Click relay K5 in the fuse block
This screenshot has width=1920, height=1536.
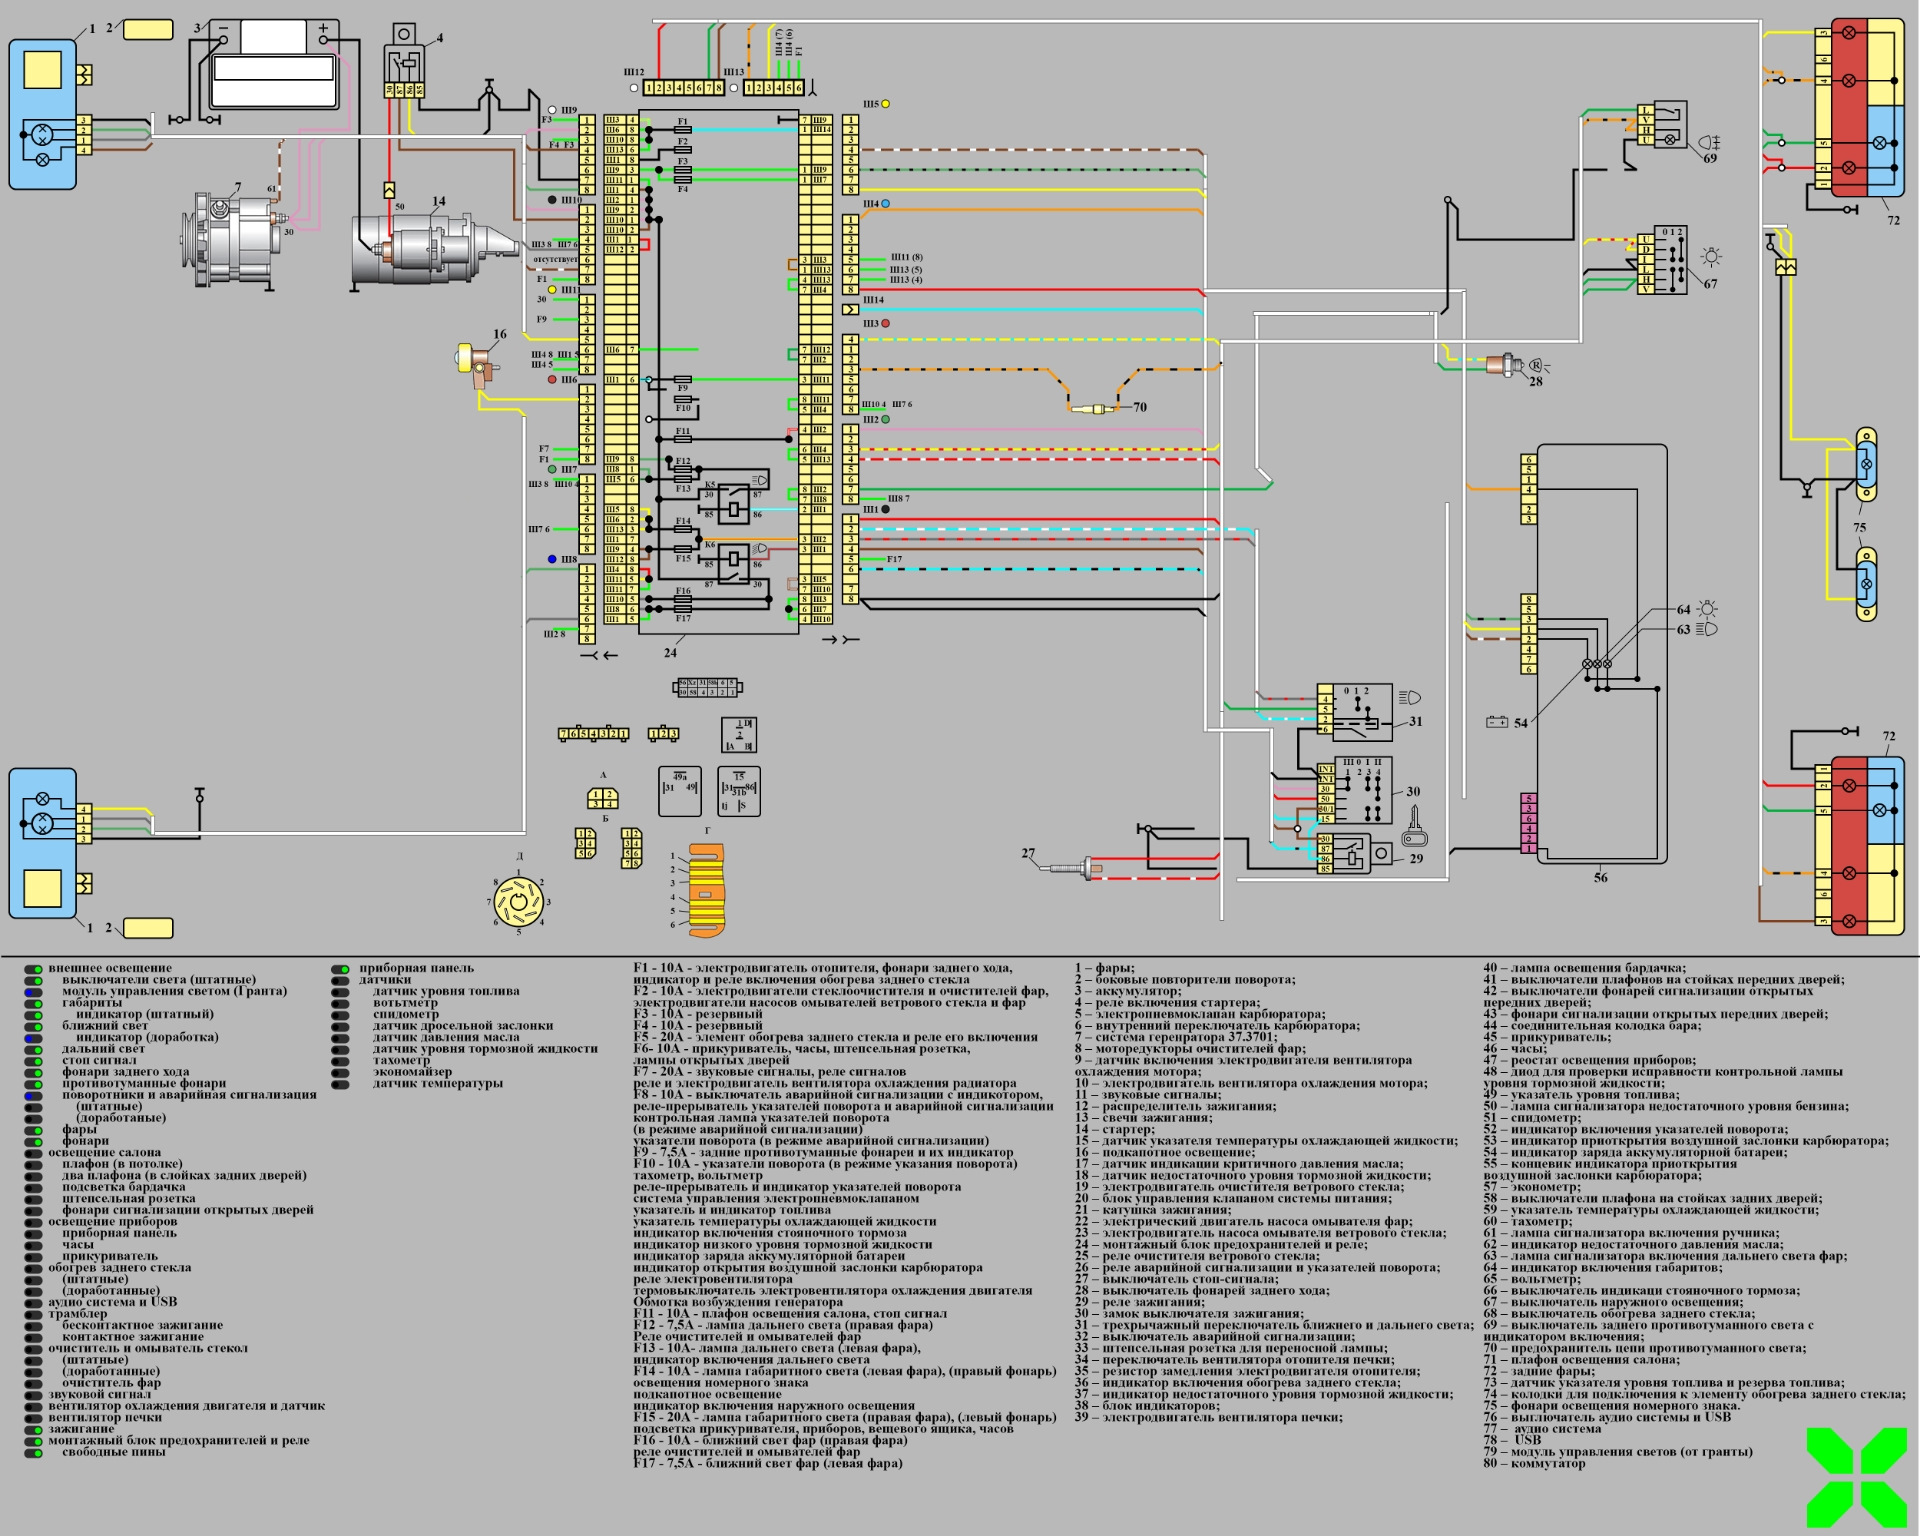click(x=735, y=502)
